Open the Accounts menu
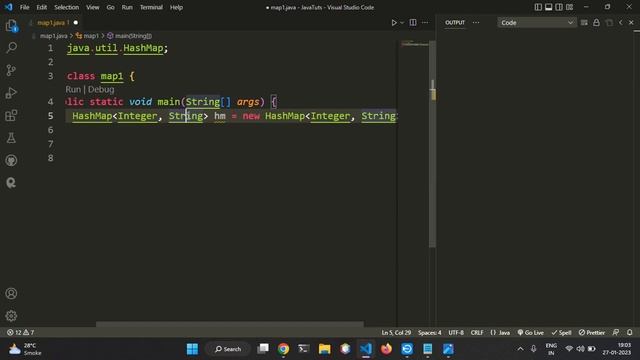Screen dimensions: 640x360 [11, 293]
